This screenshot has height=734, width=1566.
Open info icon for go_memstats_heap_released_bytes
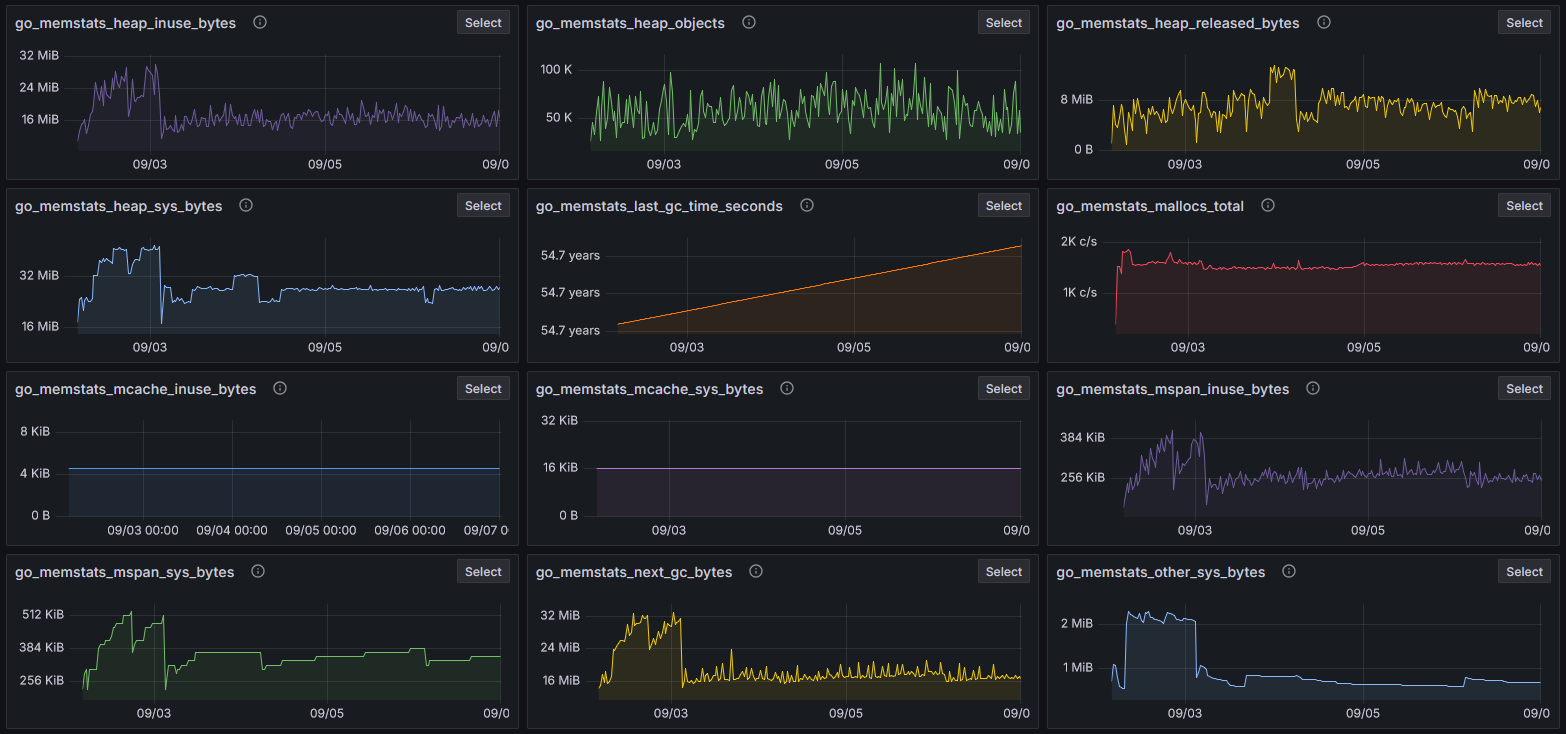[x=1324, y=22]
